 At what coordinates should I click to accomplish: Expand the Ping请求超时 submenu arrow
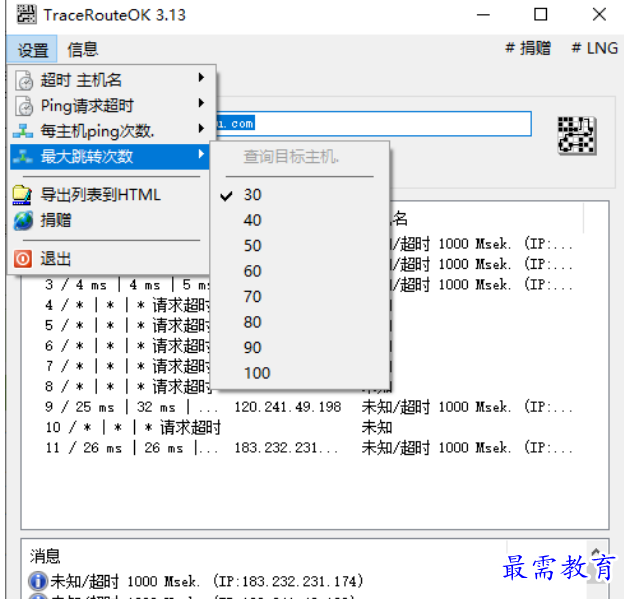click(201, 103)
